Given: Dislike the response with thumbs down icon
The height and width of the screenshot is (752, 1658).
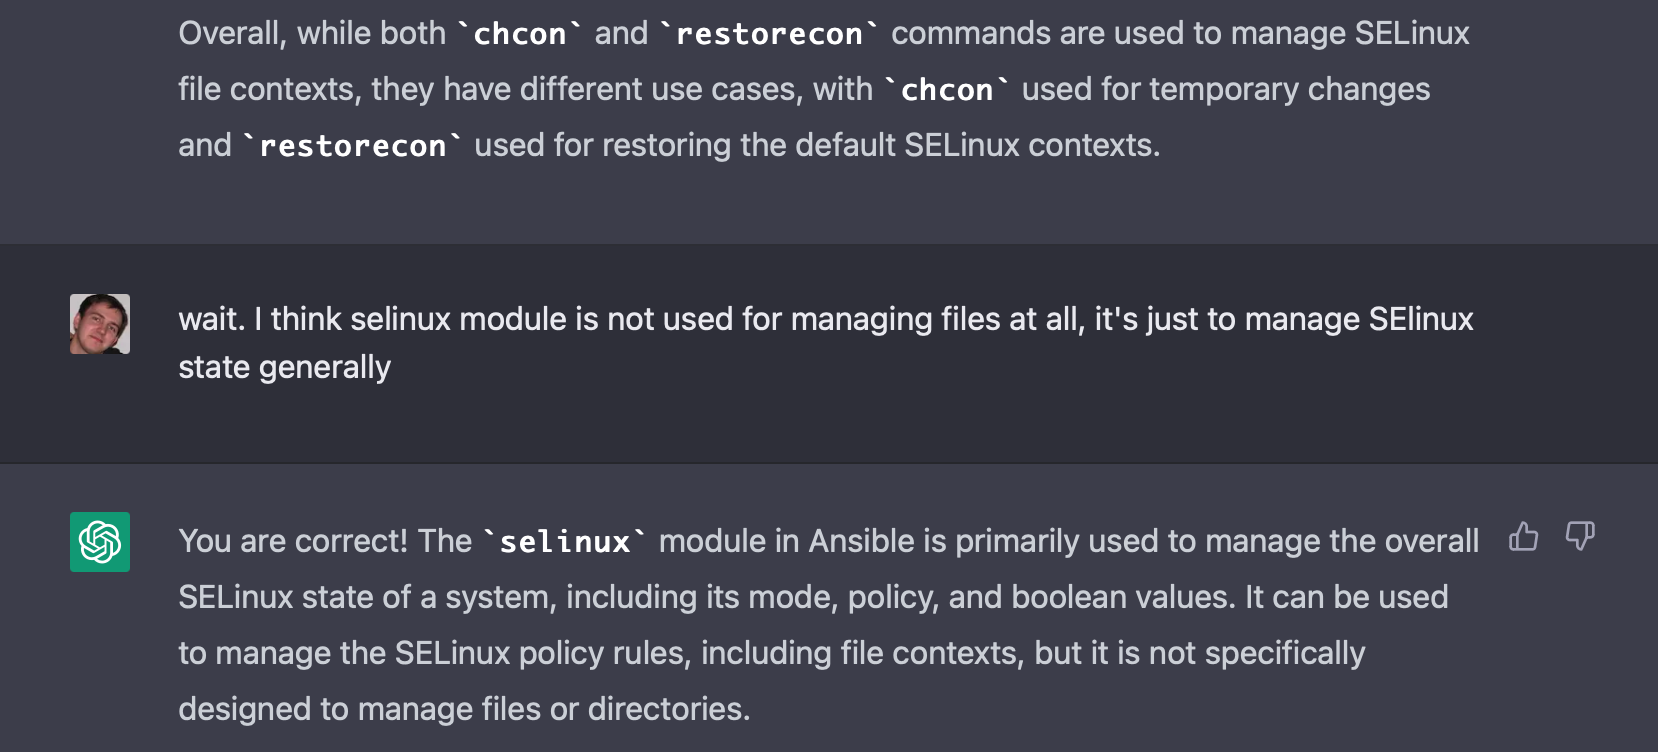Looking at the screenshot, I should [1580, 537].
